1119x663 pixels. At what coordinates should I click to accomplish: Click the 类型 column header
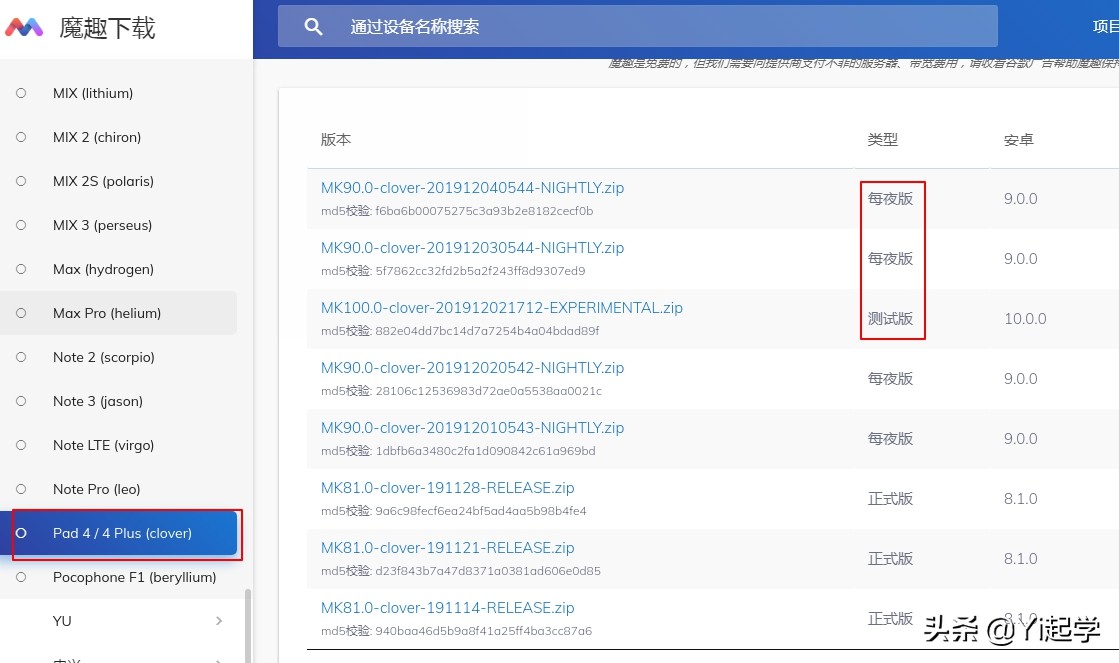click(883, 140)
